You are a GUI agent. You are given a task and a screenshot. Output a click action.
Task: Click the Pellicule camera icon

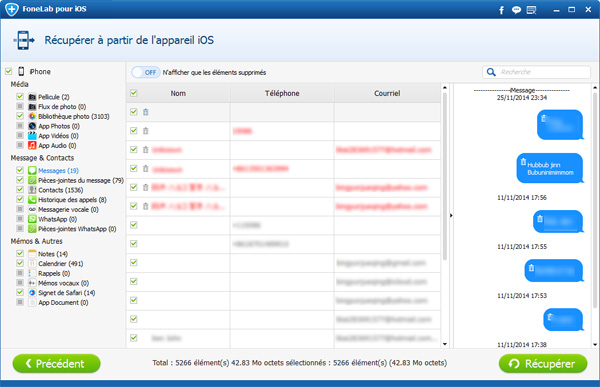pos(32,97)
